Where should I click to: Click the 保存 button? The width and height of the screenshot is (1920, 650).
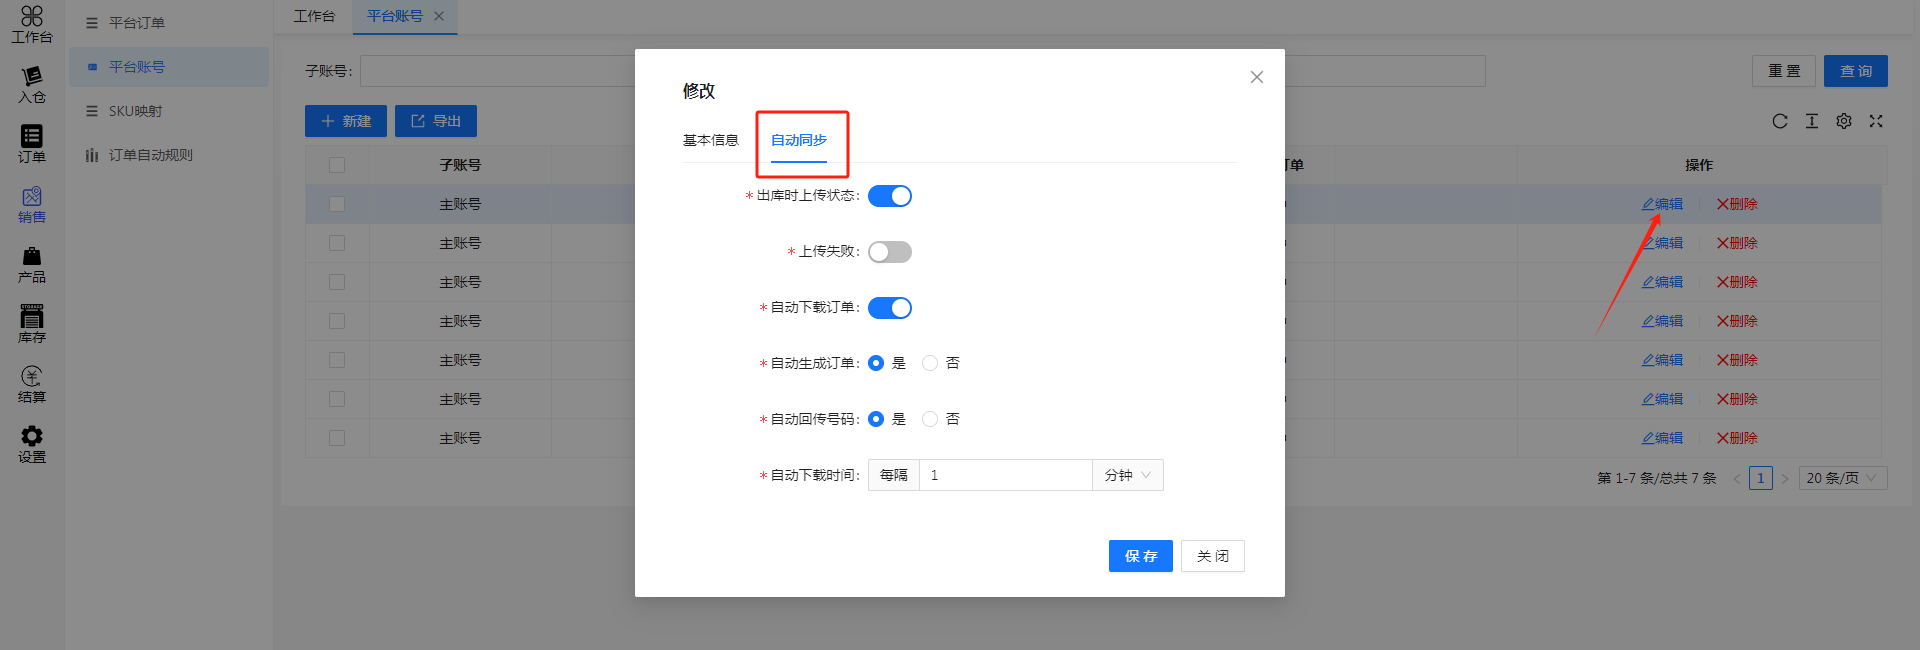click(x=1140, y=556)
